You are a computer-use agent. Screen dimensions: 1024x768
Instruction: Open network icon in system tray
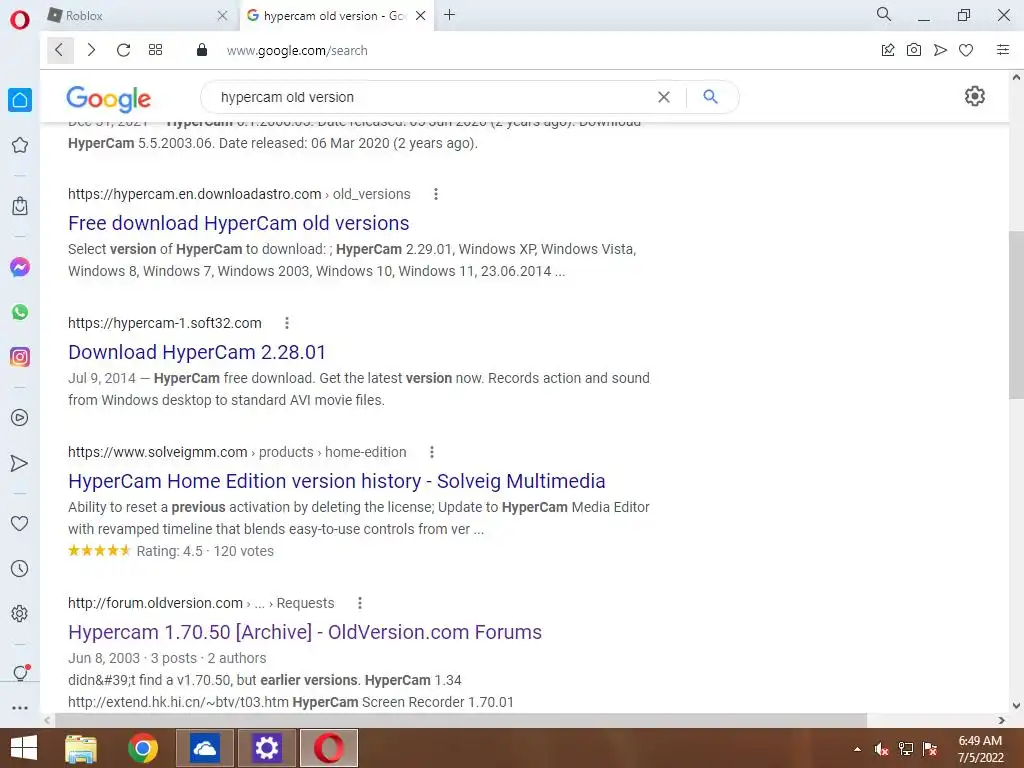[906, 749]
